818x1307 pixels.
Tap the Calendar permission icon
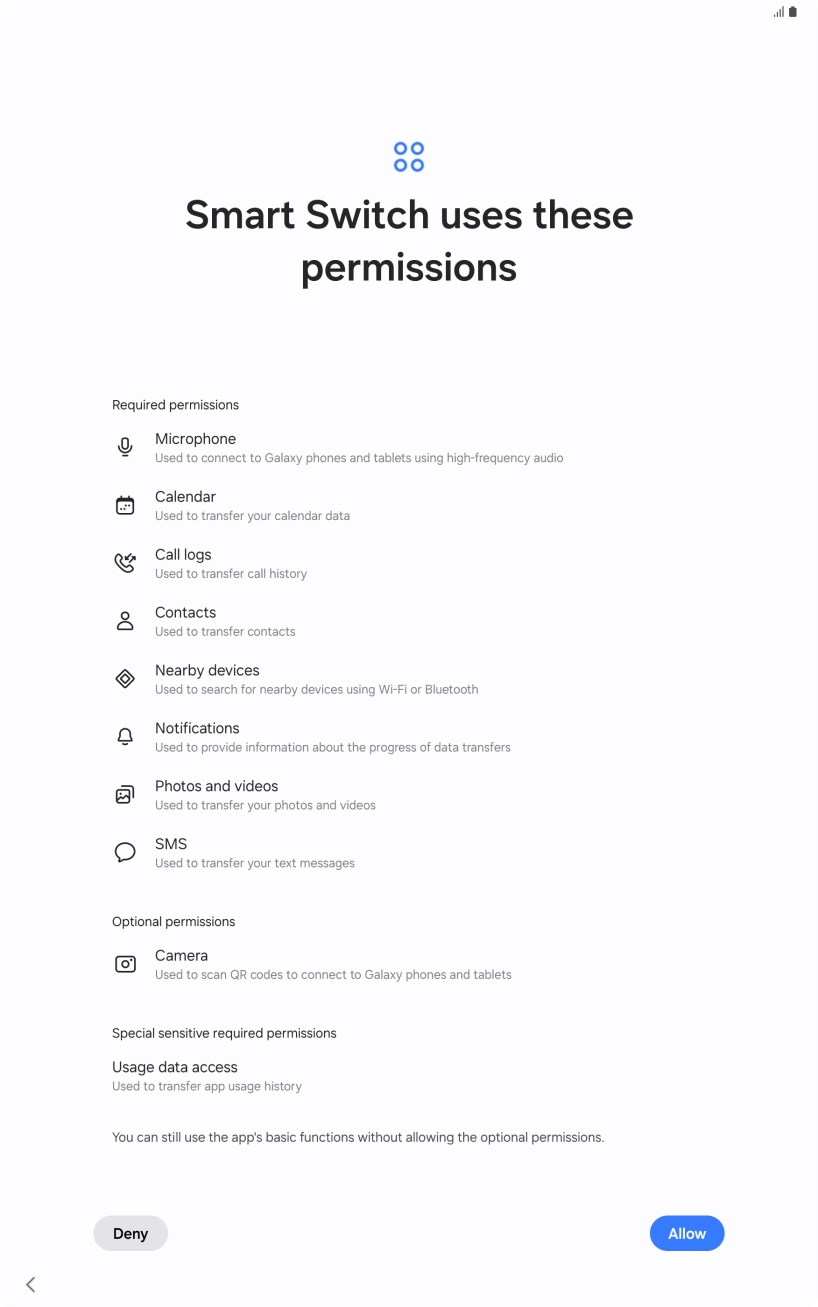point(125,505)
